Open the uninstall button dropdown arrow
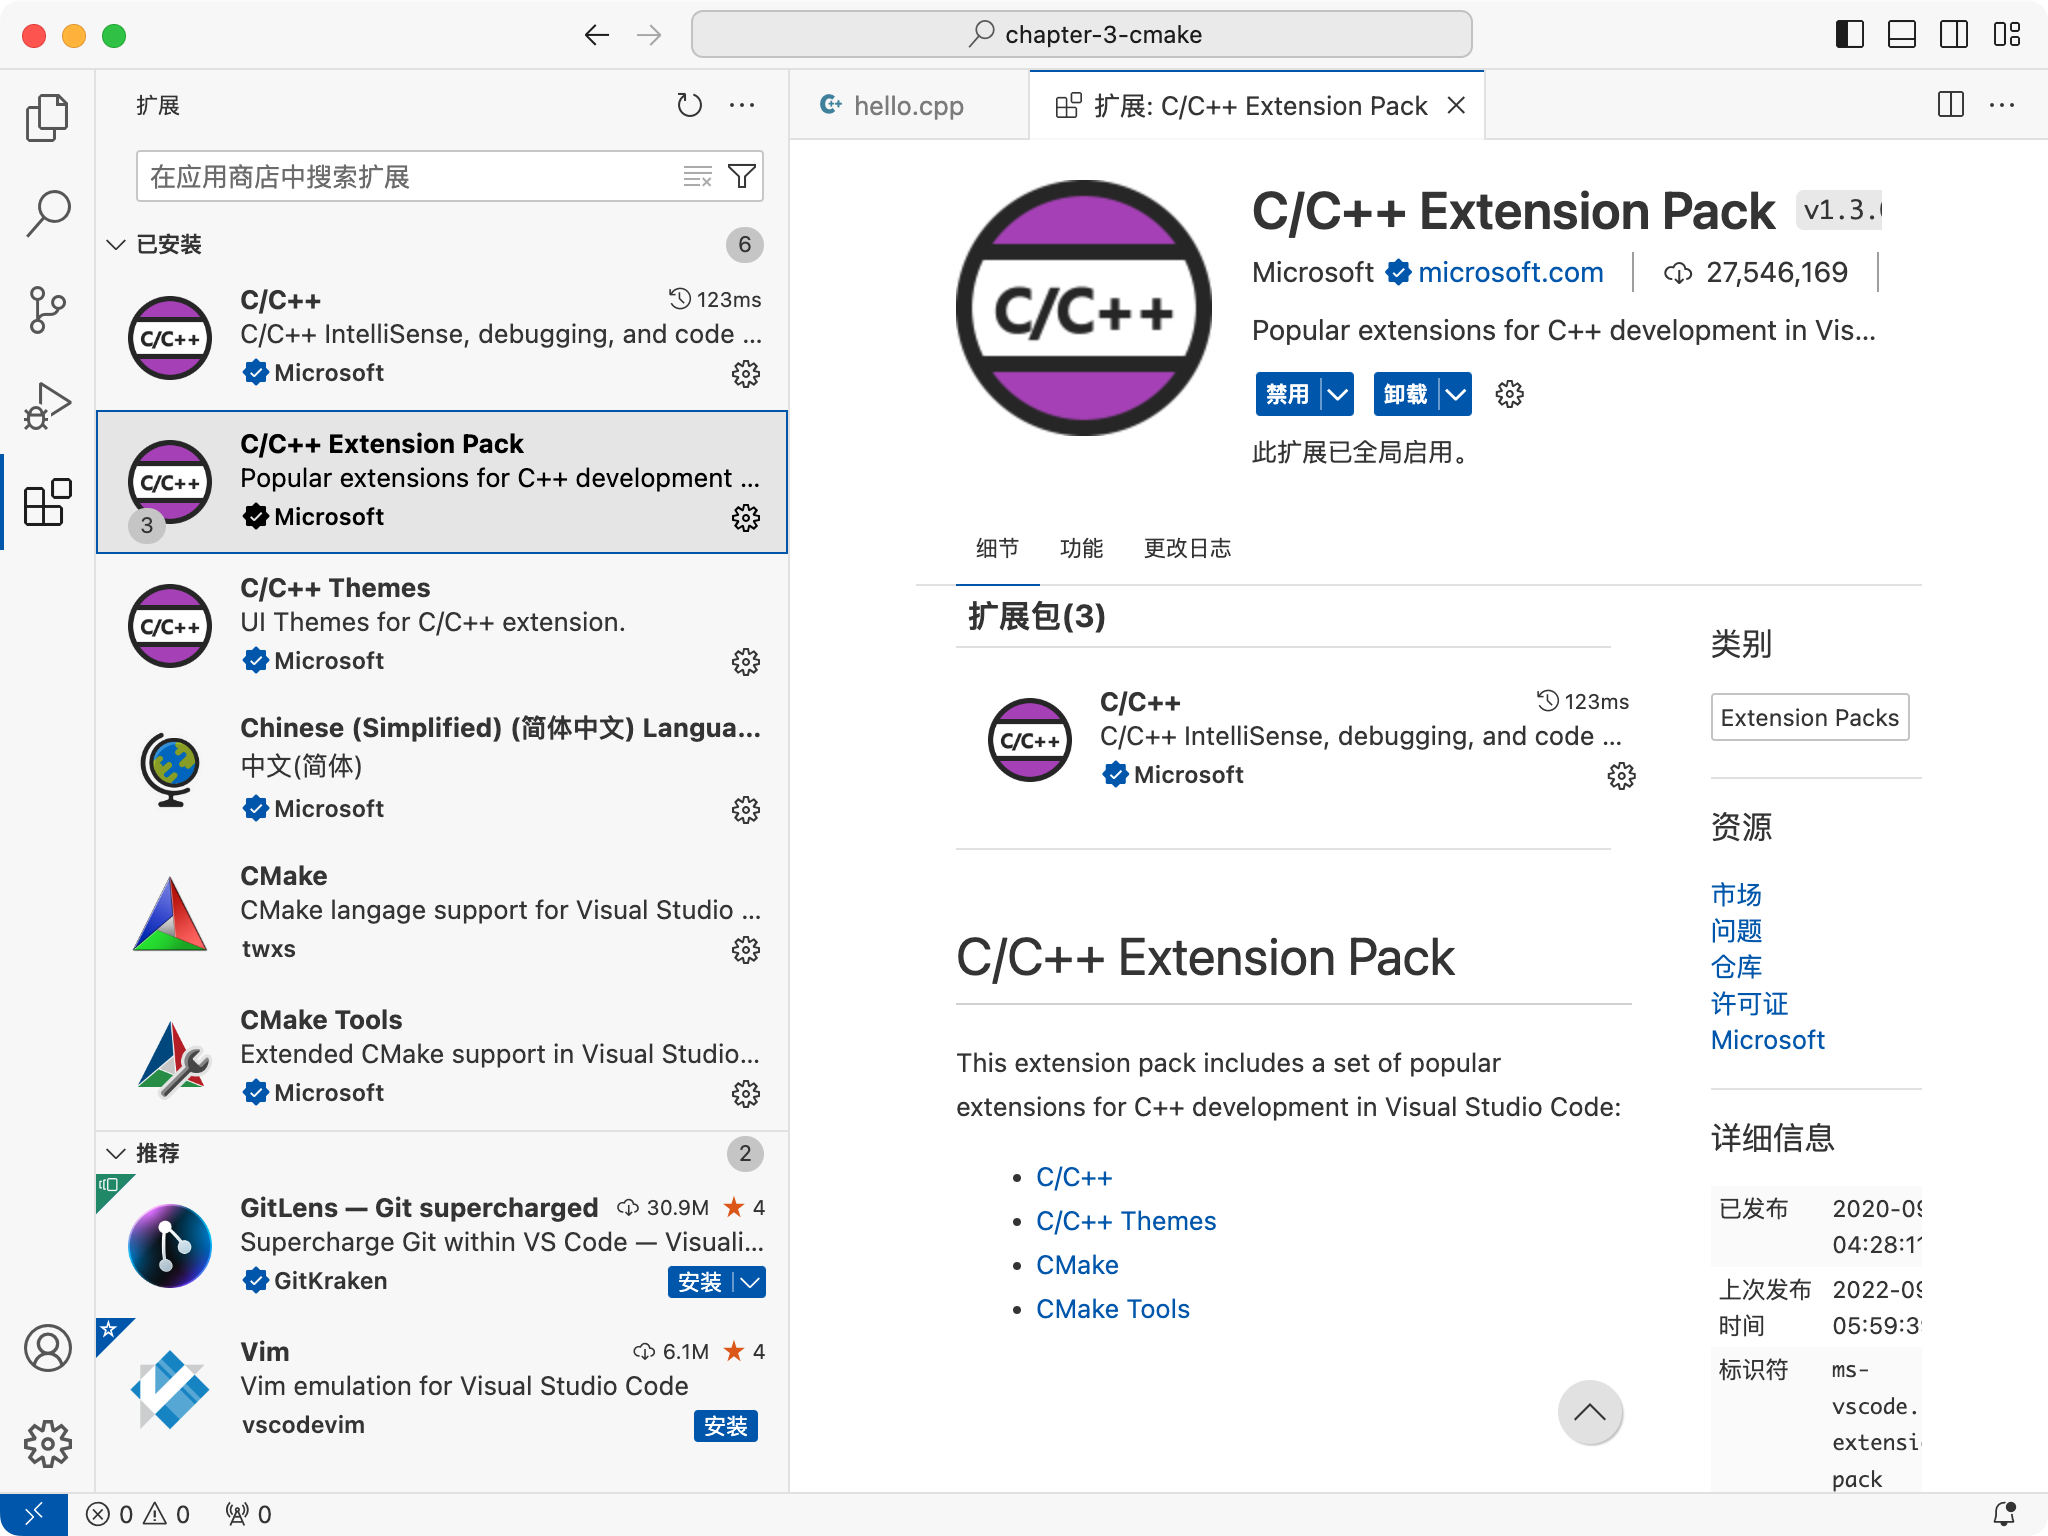Screen dimensions: 2048x1536 click(x=1456, y=394)
